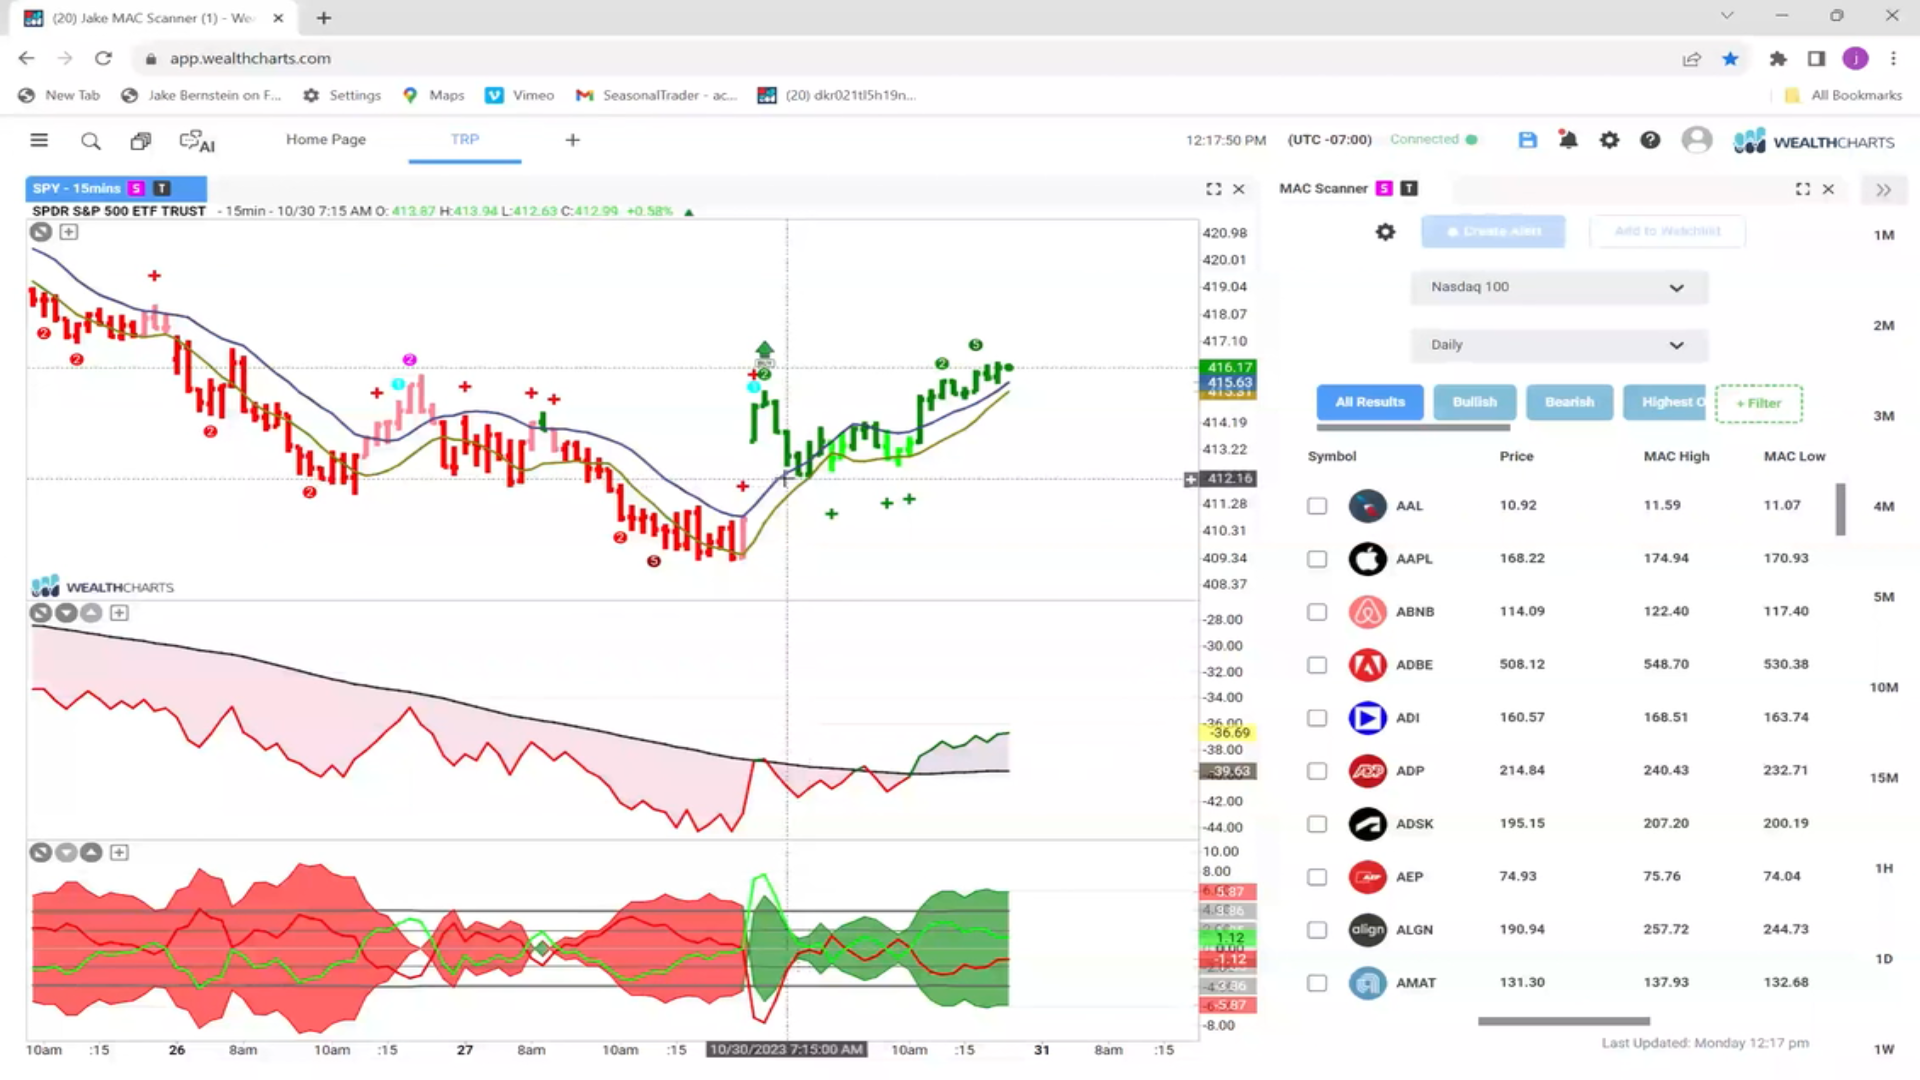
Task: Add a new workspace tab
Action: point(572,140)
